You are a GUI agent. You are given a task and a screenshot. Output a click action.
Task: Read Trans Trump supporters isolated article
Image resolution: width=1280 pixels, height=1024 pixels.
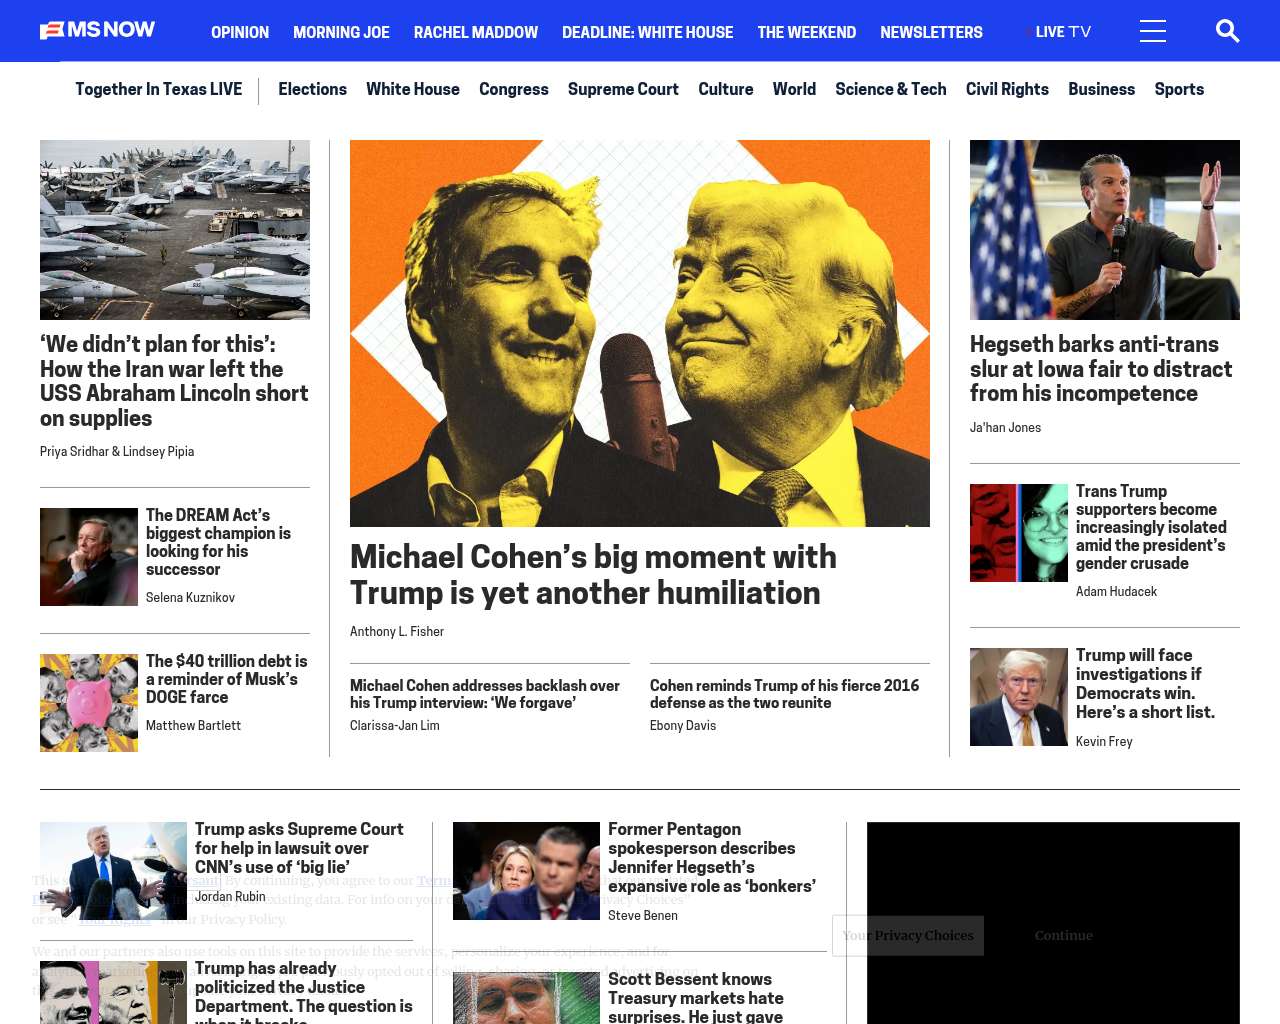pos(1151,527)
